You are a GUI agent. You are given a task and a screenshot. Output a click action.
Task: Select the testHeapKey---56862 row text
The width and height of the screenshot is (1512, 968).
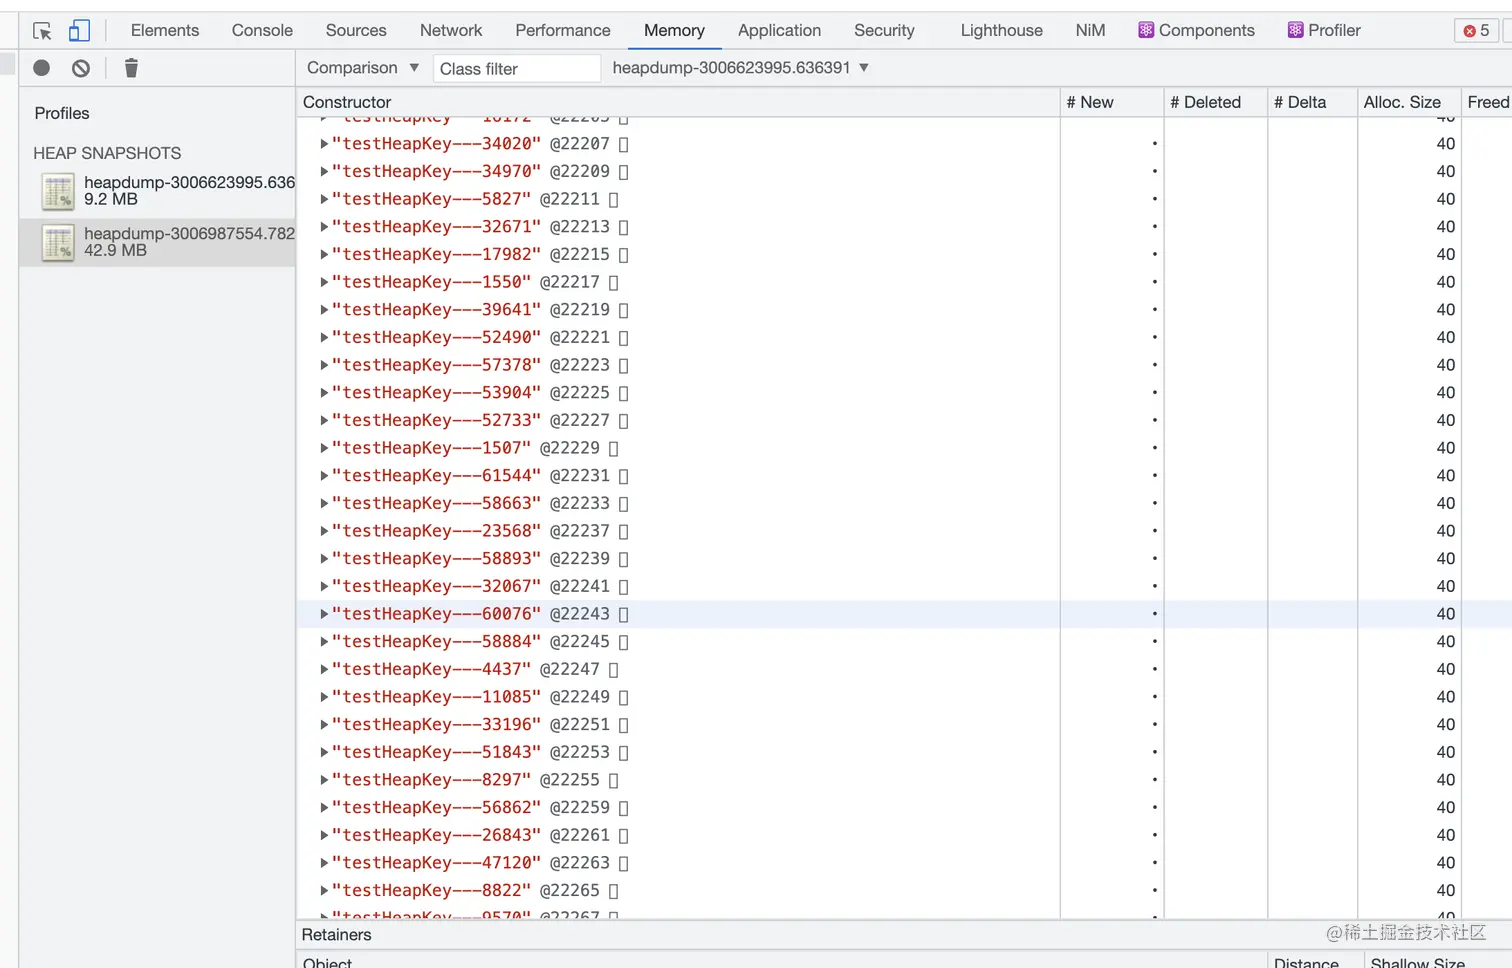pyautogui.click(x=436, y=808)
